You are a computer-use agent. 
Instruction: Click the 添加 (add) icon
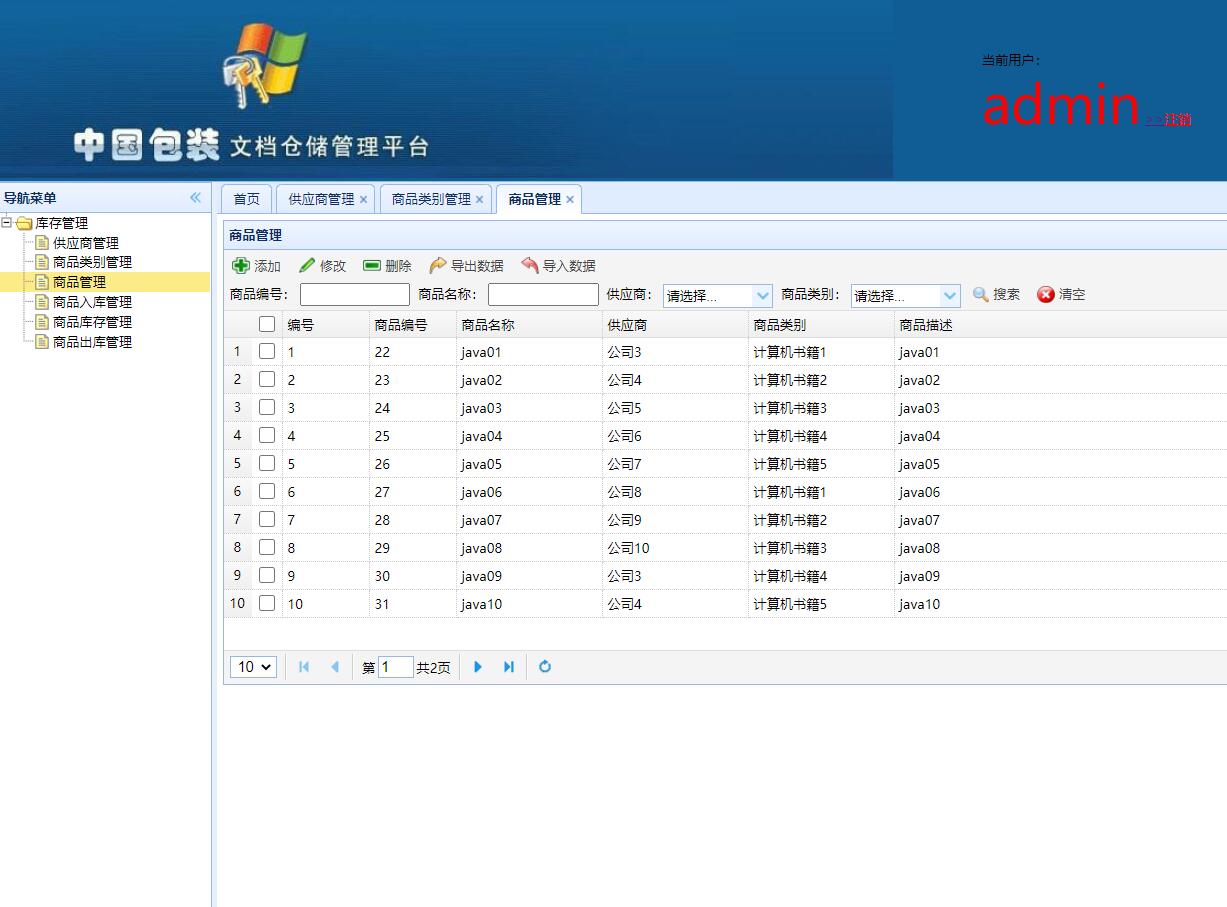(x=240, y=265)
